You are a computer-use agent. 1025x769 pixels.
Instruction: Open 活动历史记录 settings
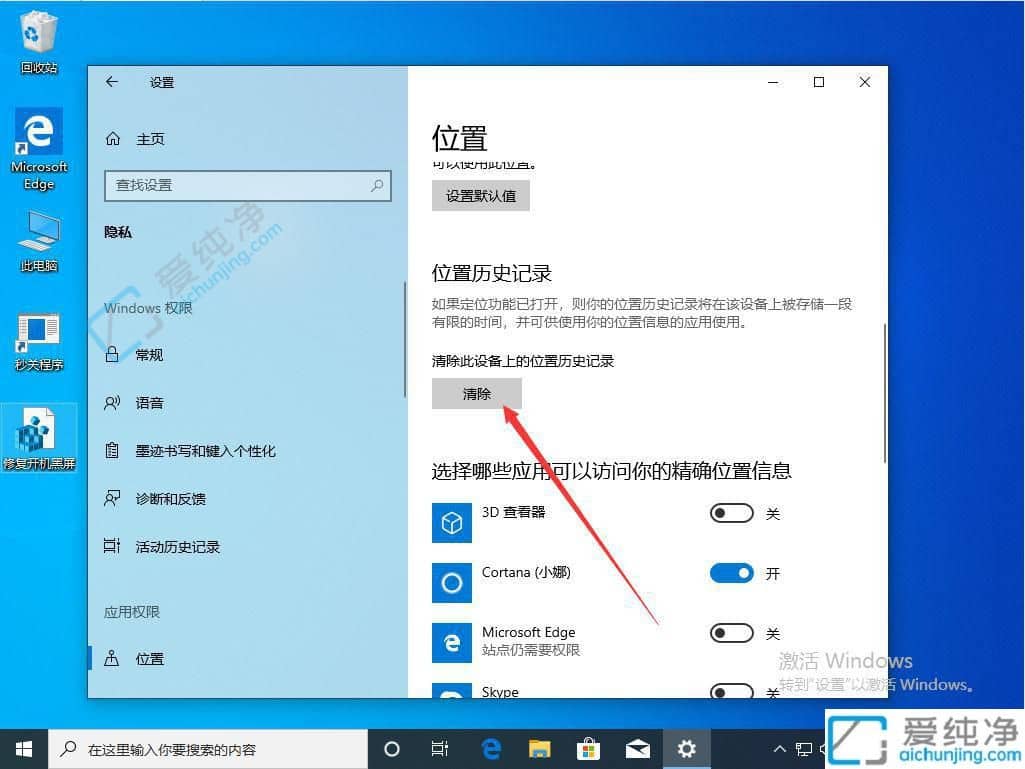[x=177, y=547]
